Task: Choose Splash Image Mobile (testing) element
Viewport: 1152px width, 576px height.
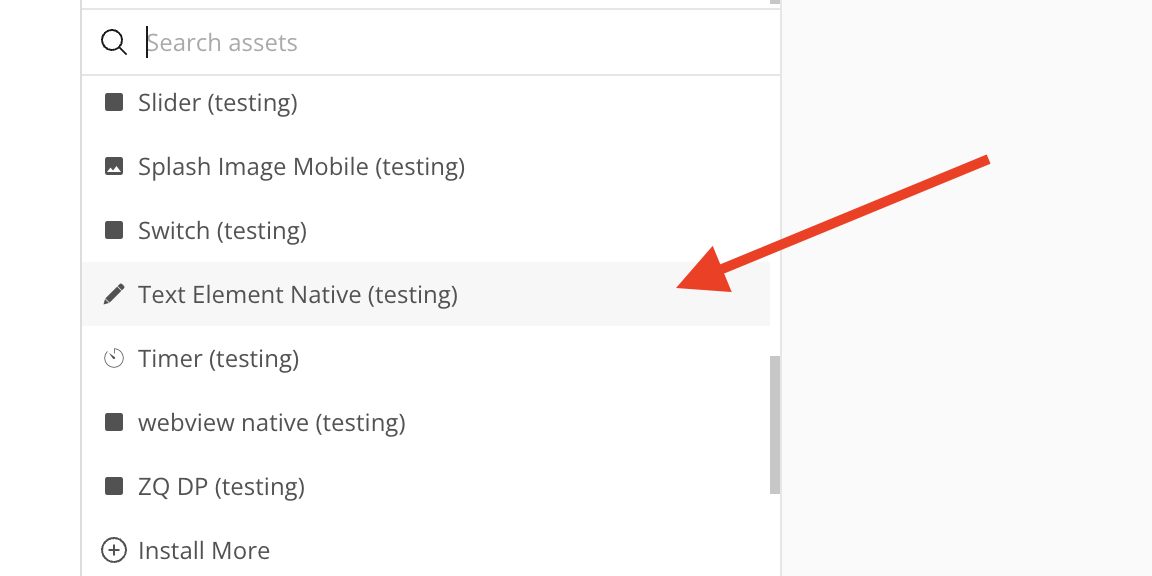Action: coord(301,166)
